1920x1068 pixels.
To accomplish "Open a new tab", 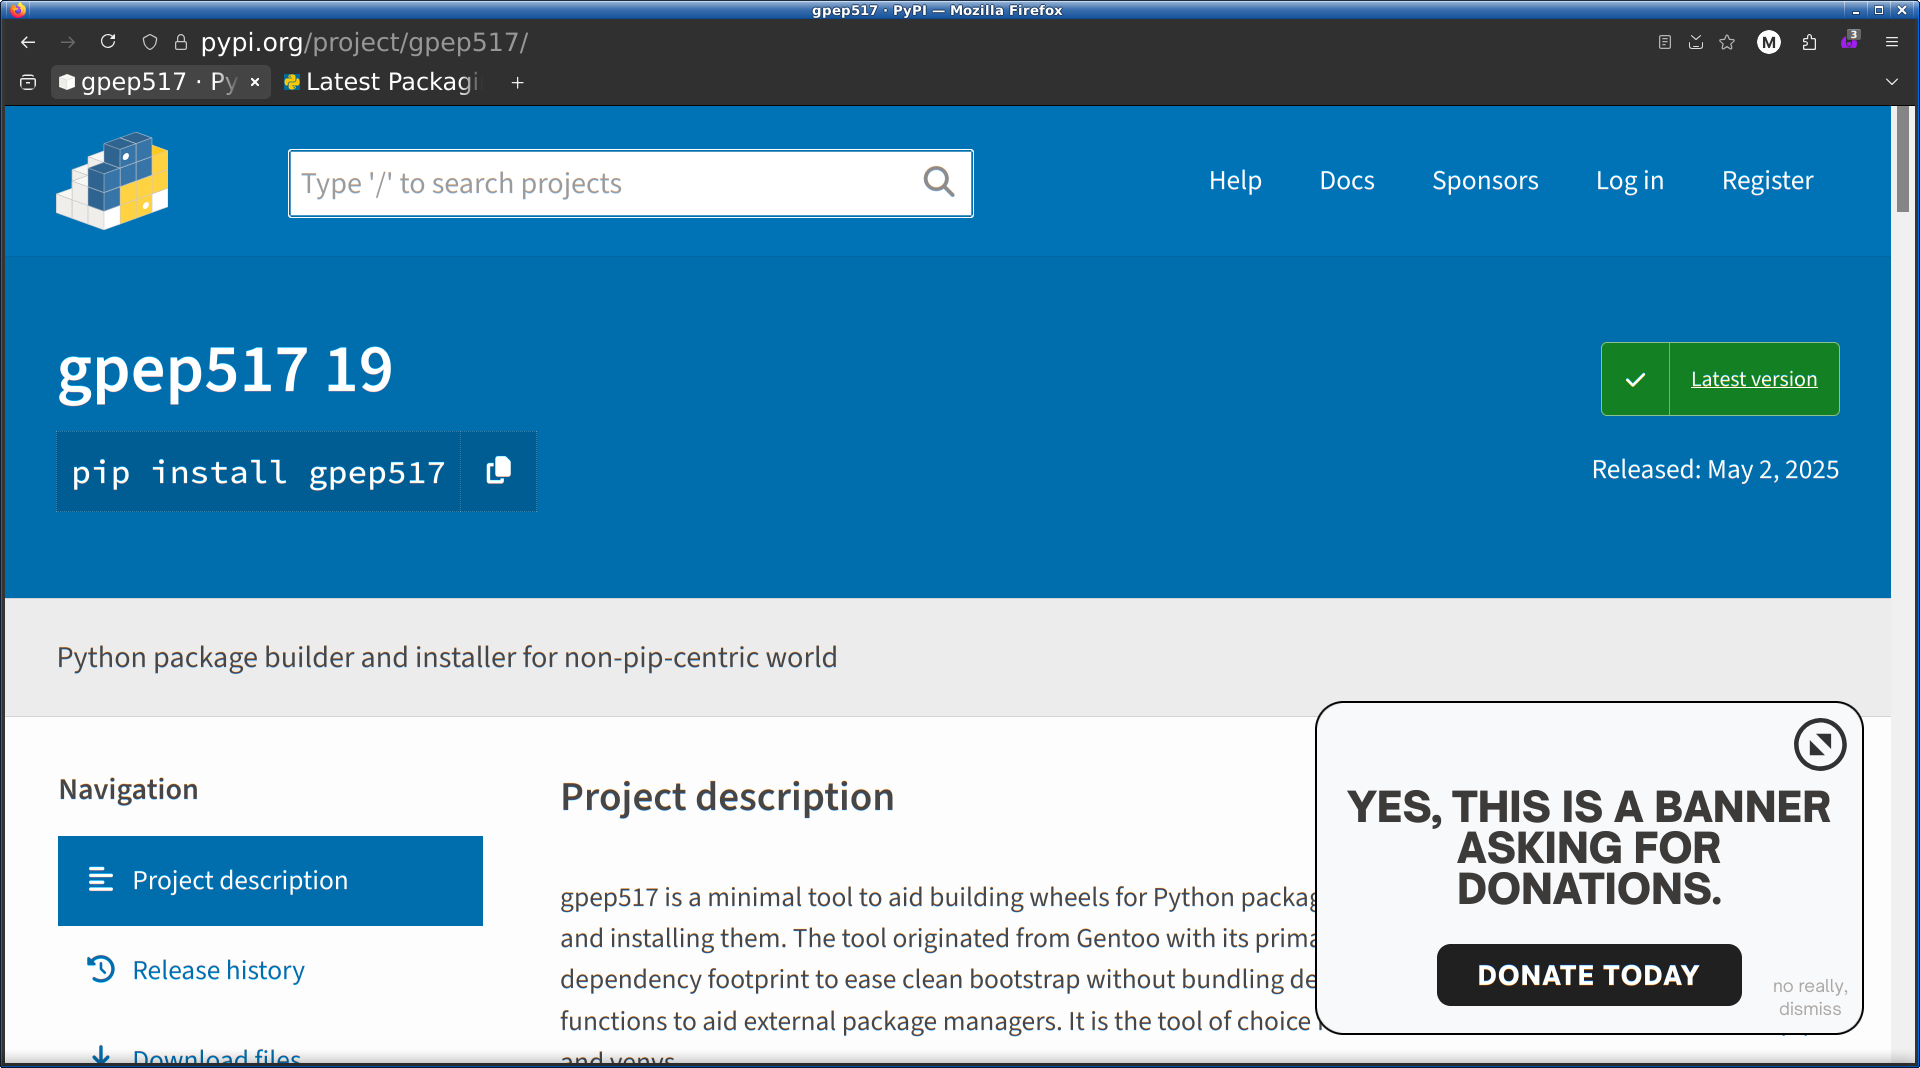I will point(518,82).
